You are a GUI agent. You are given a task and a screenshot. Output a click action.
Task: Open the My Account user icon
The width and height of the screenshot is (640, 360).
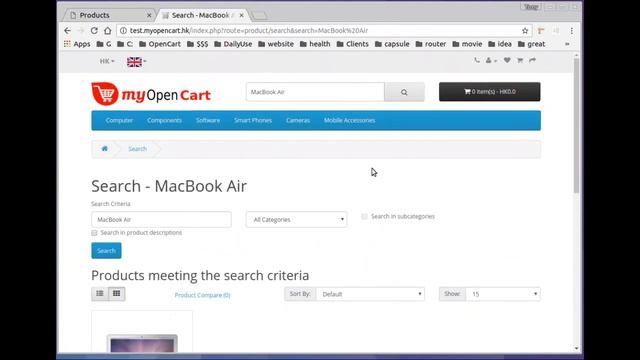point(491,60)
